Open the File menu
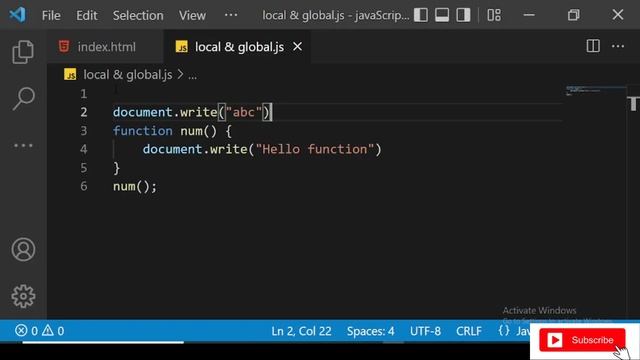Screen dimensions: 640x360 (x=51, y=16)
